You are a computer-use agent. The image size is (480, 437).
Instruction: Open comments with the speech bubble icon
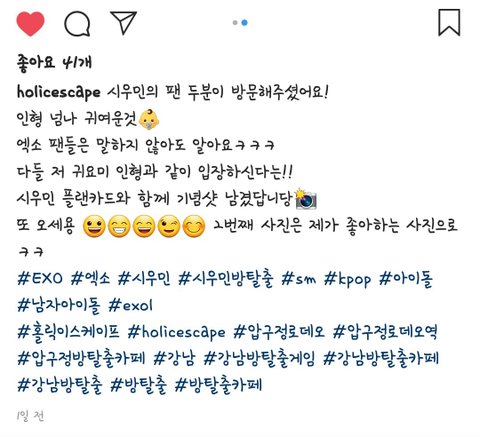(x=77, y=24)
